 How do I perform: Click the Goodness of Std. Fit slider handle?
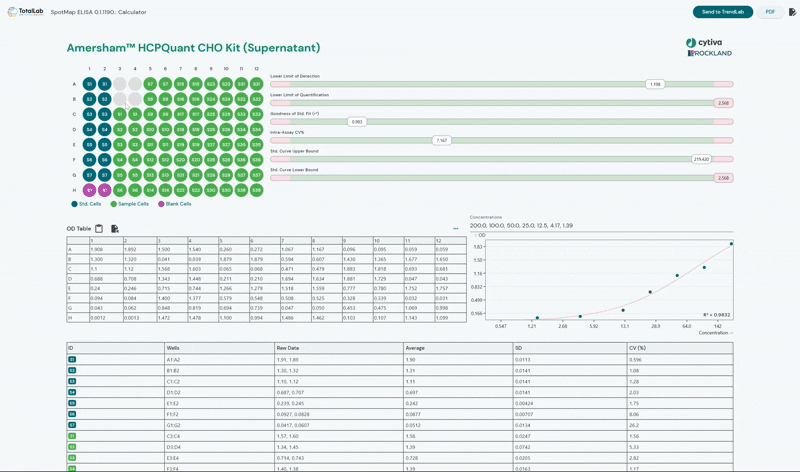(x=357, y=122)
